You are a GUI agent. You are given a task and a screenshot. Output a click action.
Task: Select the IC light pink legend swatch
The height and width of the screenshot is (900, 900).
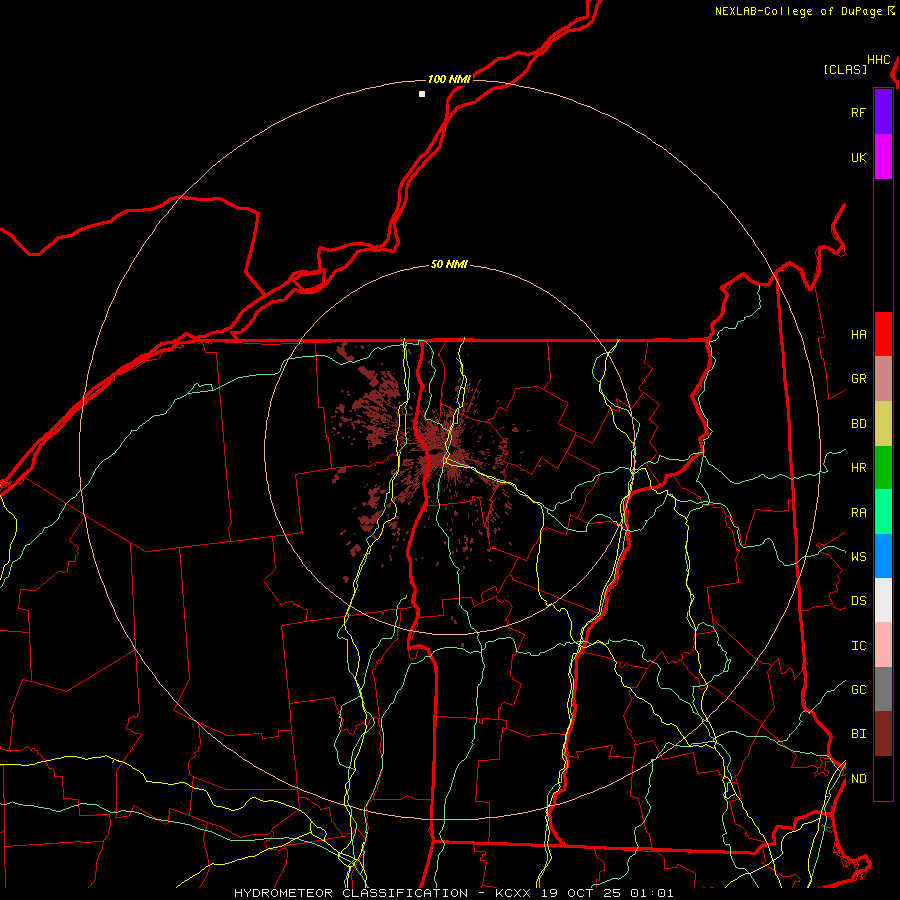click(883, 645)
